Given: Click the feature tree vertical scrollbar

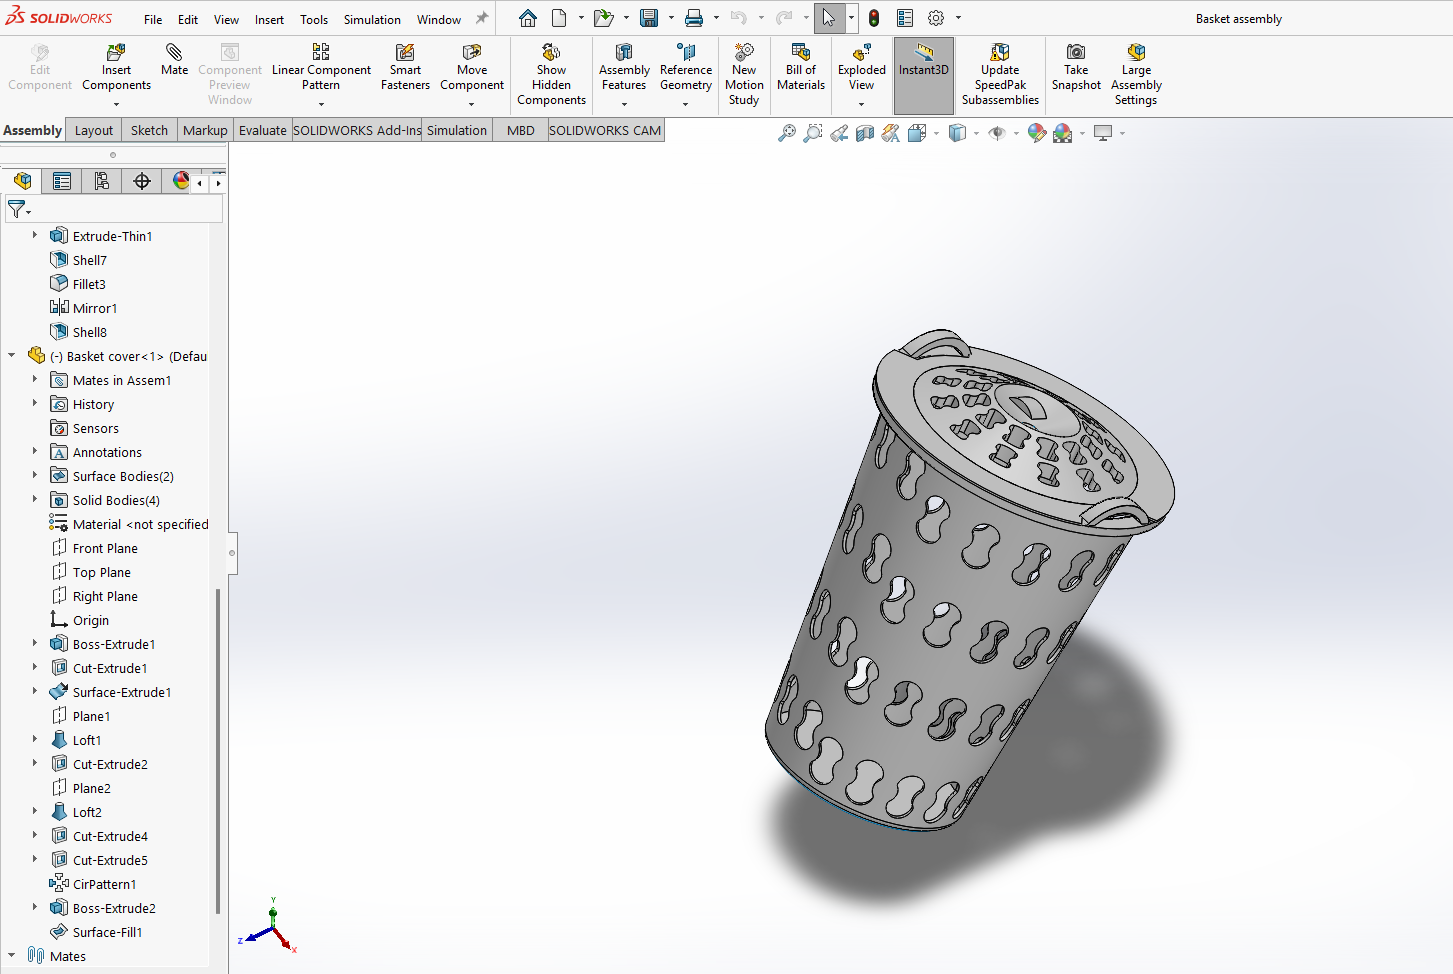Looking at the screenshot, I should coord(218,750).
